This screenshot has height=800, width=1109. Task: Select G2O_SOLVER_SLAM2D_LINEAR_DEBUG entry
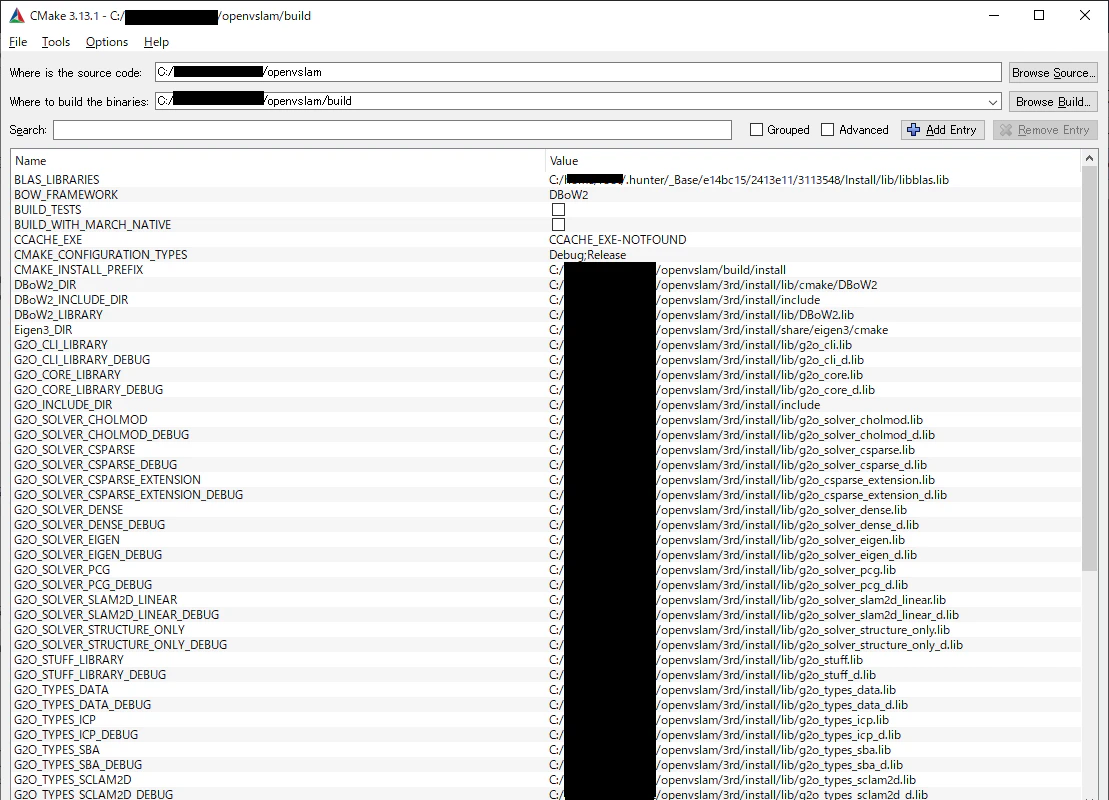(x=117, y=615)
